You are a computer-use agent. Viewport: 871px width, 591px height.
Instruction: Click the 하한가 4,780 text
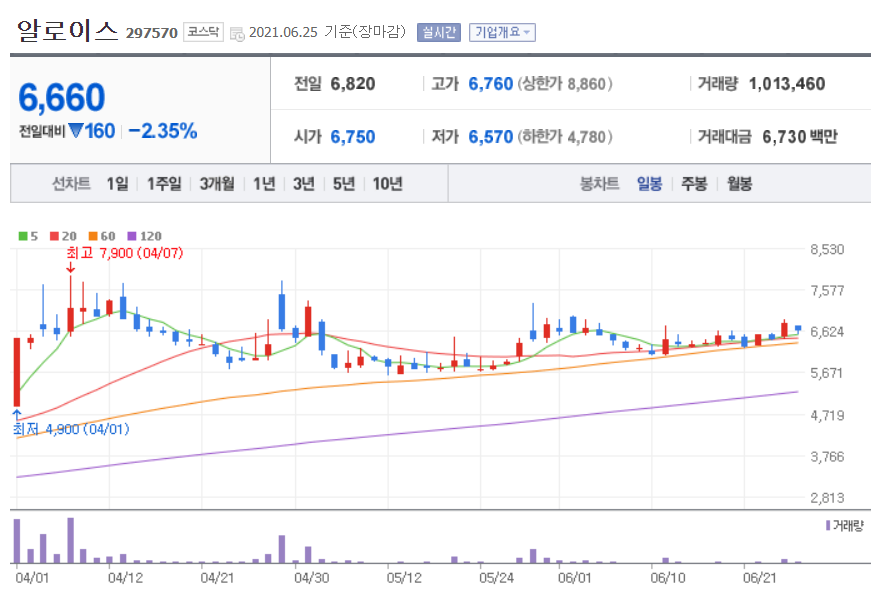point(565,137)
